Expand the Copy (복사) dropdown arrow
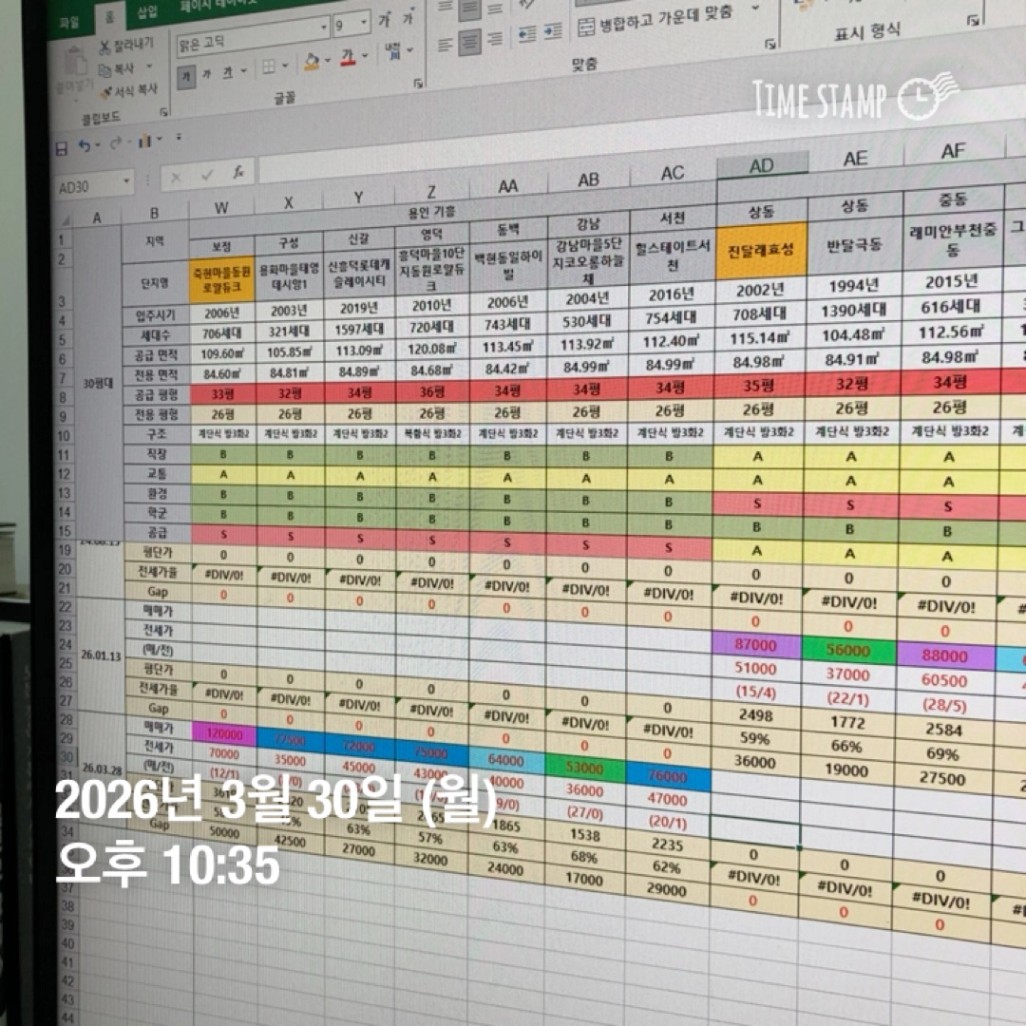Viewport: 1026px width, 1026px height. [x=149, y=66]
